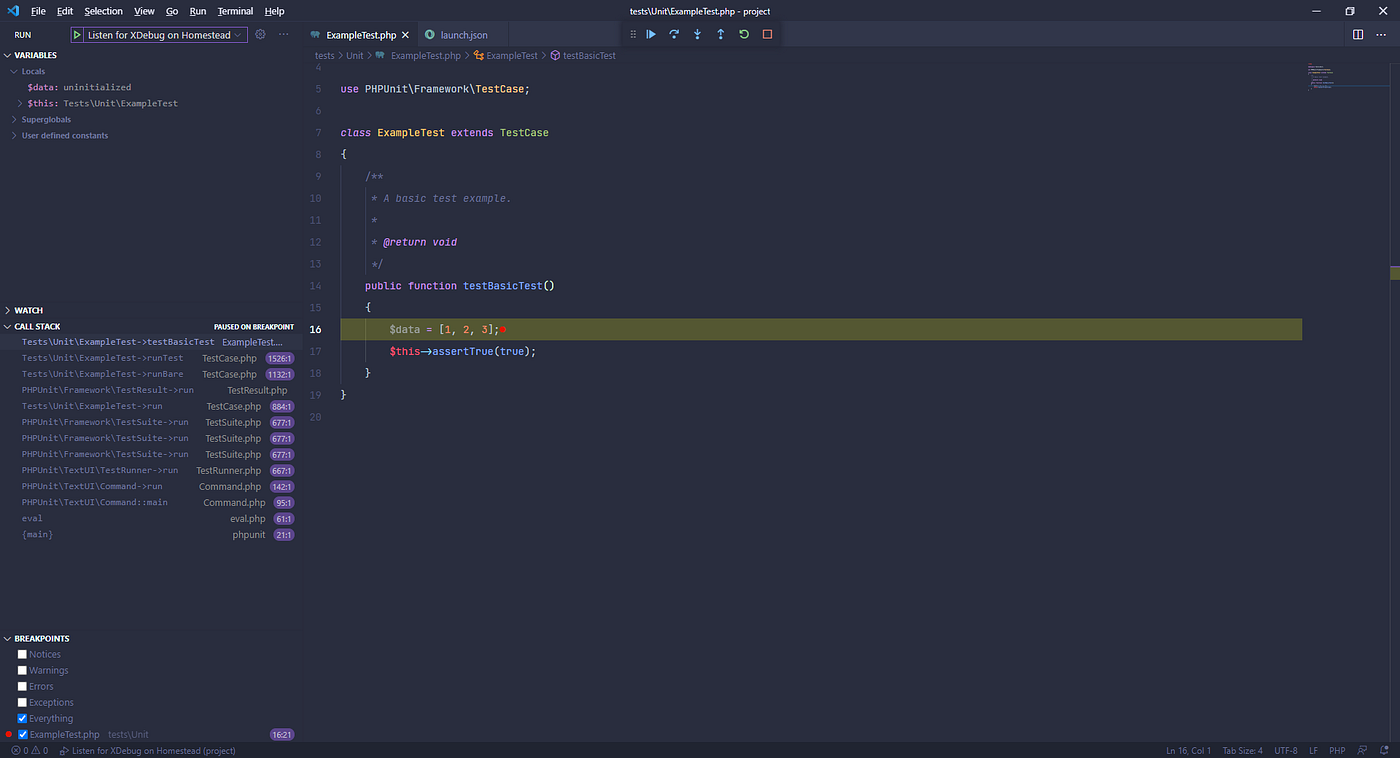Select the {main} phpunit stack frame
The image size is (1400, 758).
coord(150,534)
